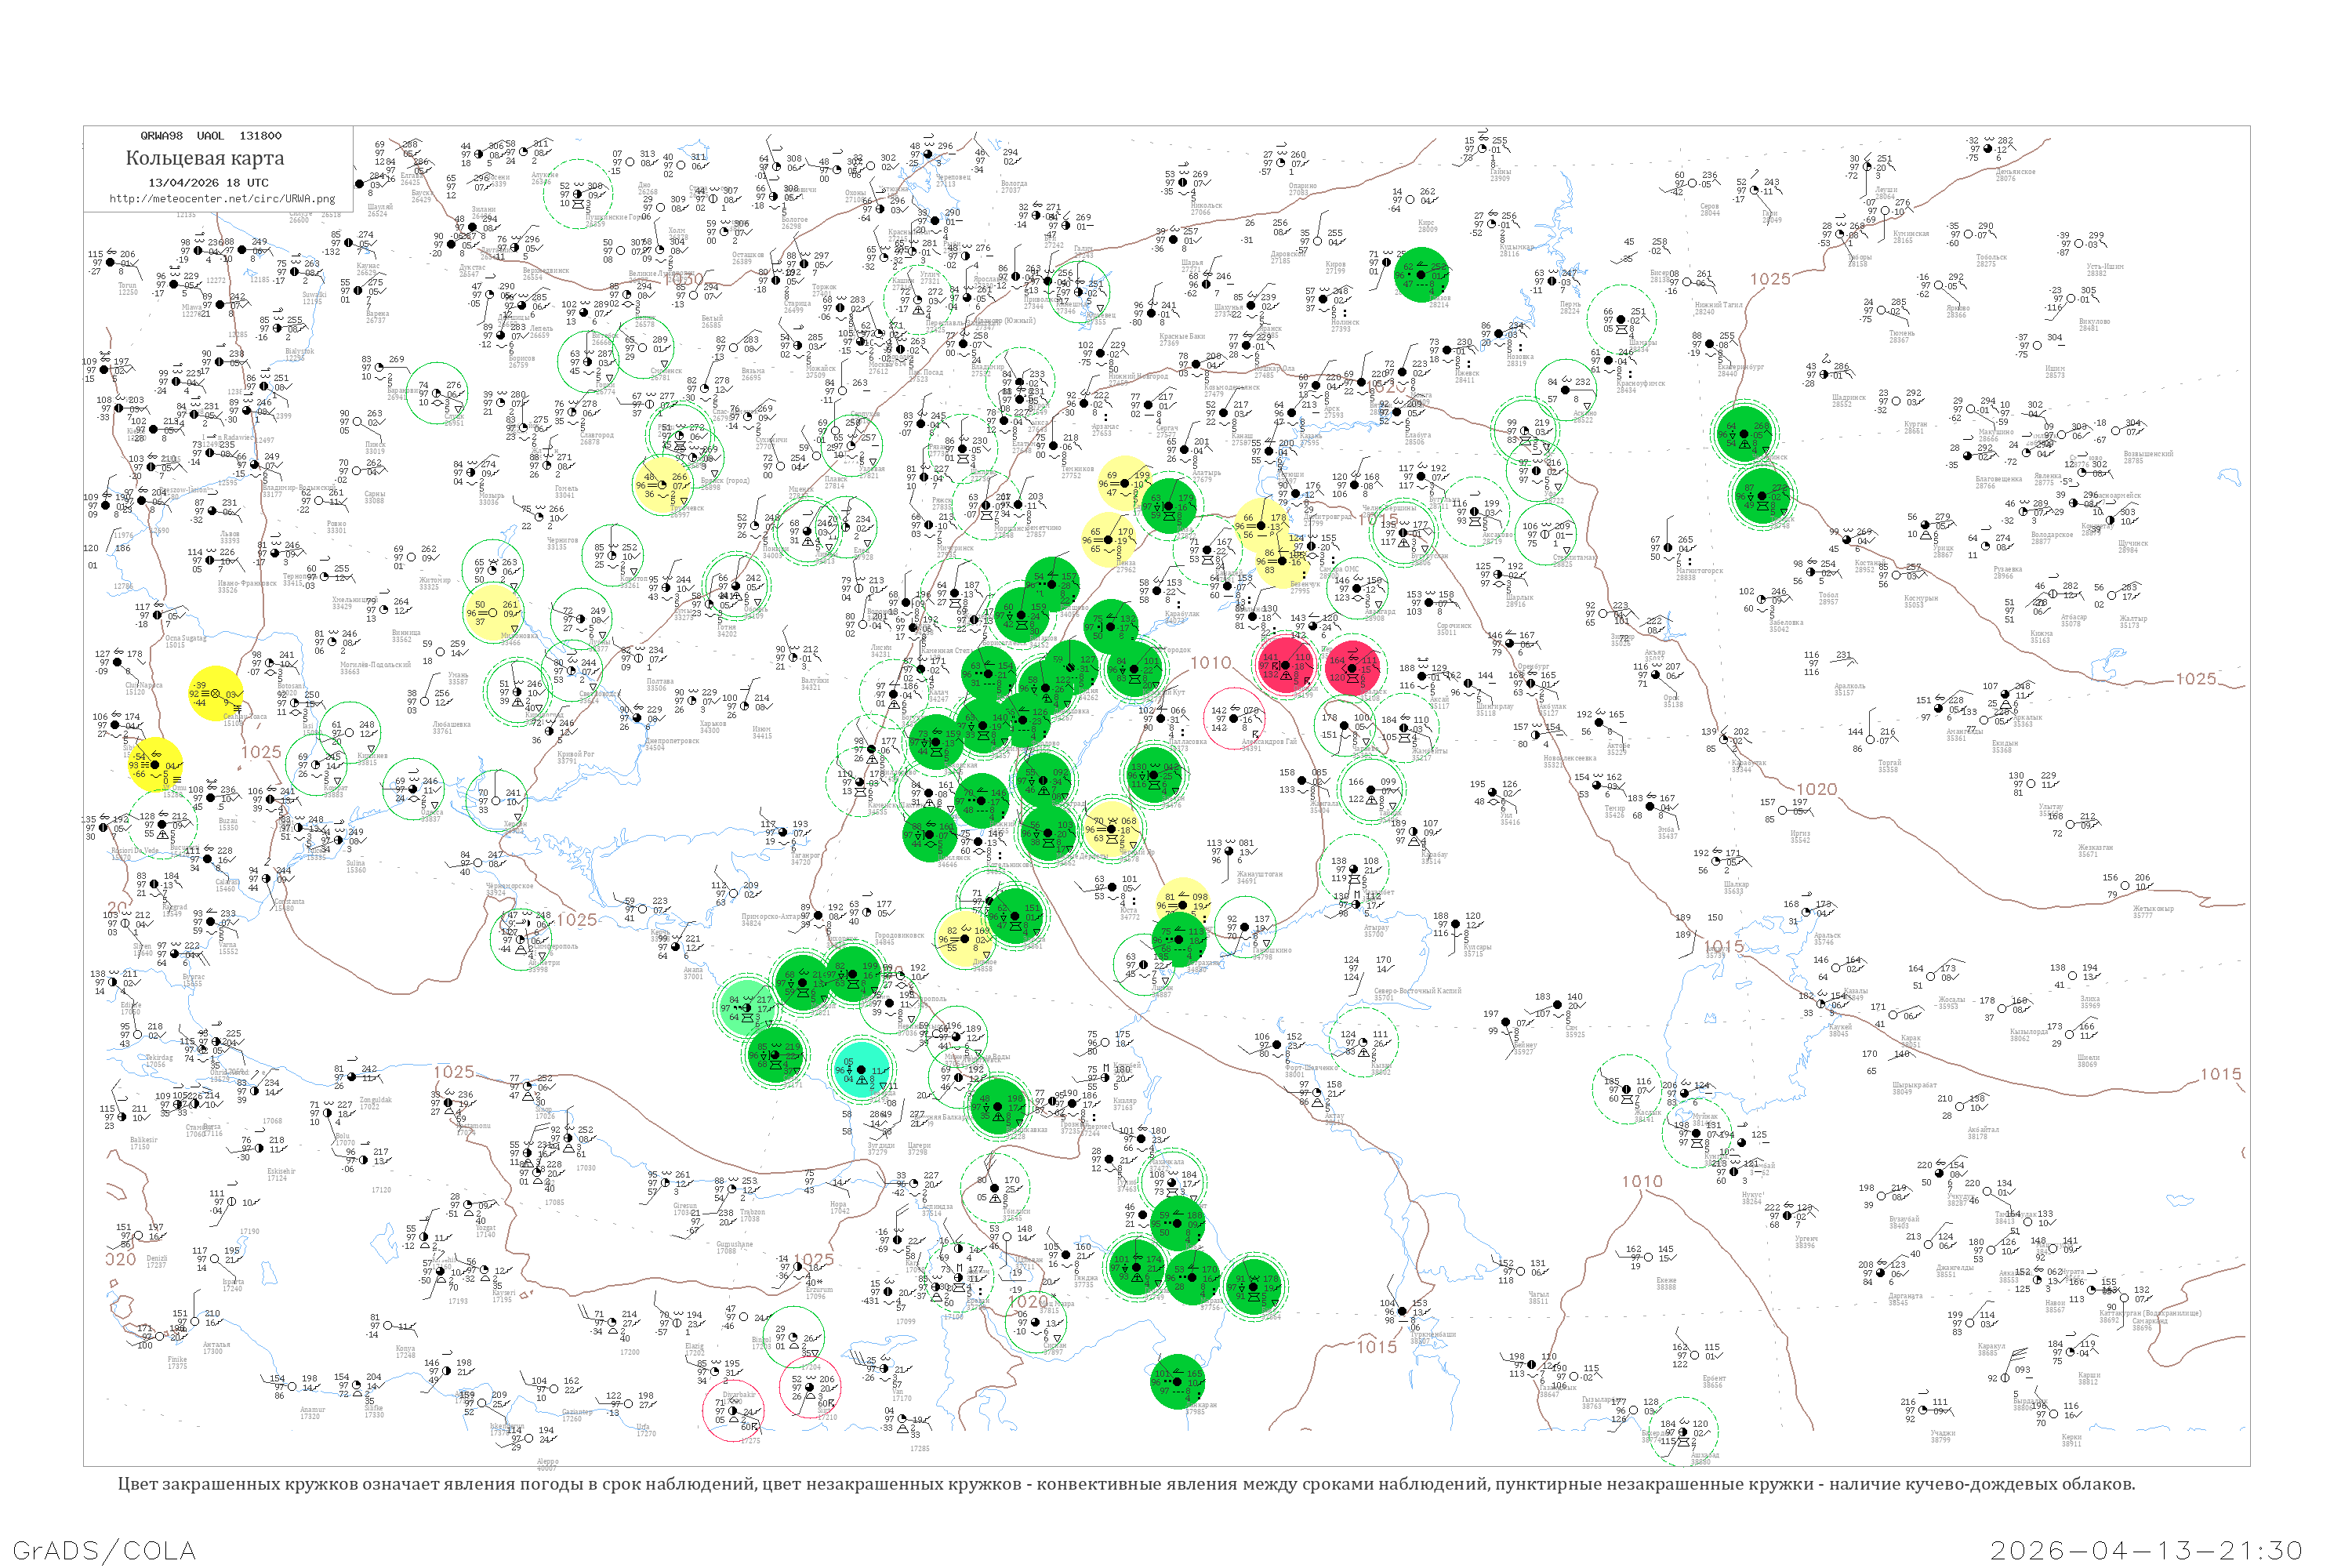This screenshot has width=2352, height=1568.
Task: Select the red-filled Озинки station marker
Action: tap(1284, 665)
